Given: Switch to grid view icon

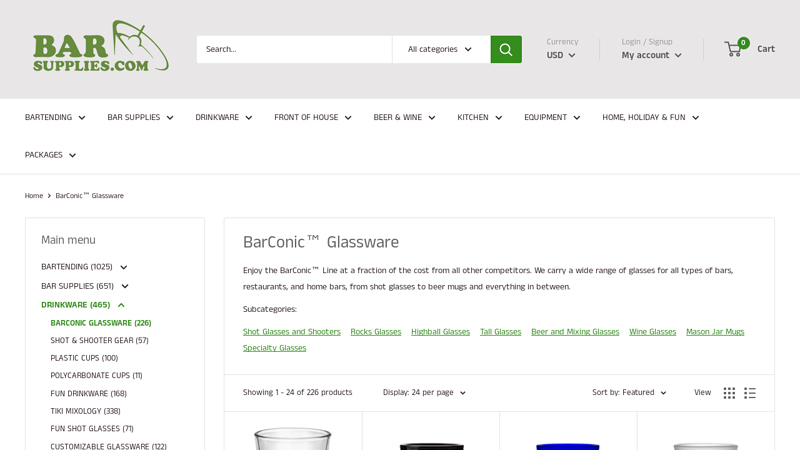Looking at the screenshot, I should pos(729,393).
